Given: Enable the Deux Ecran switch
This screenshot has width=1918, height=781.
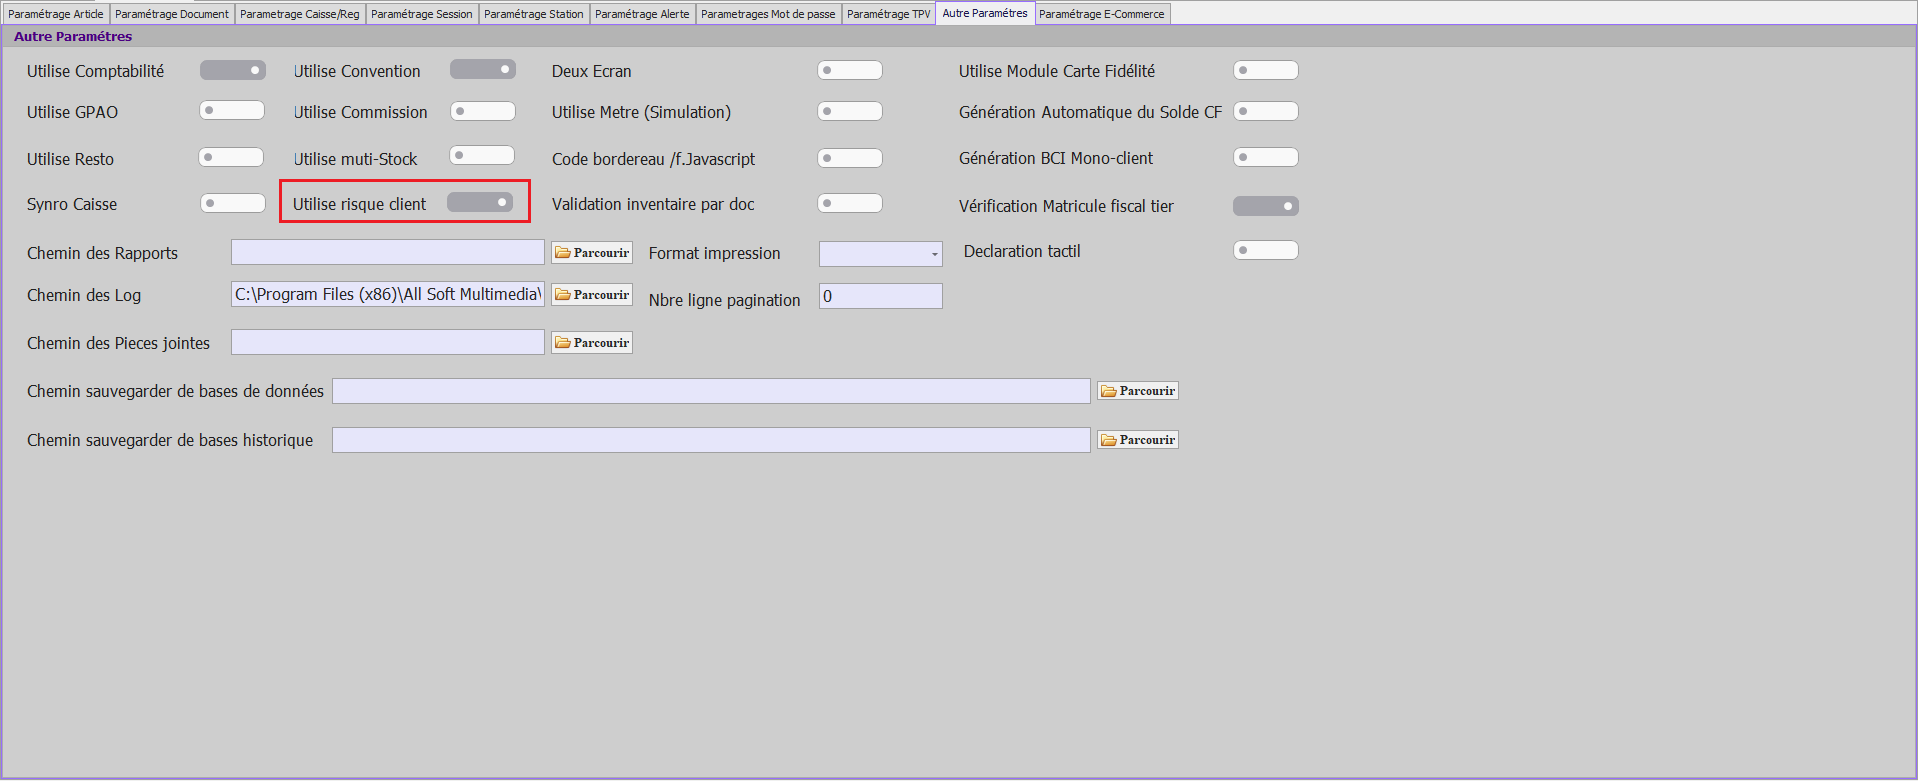Looking at the screenshot, I should click(x=850, y=70).
